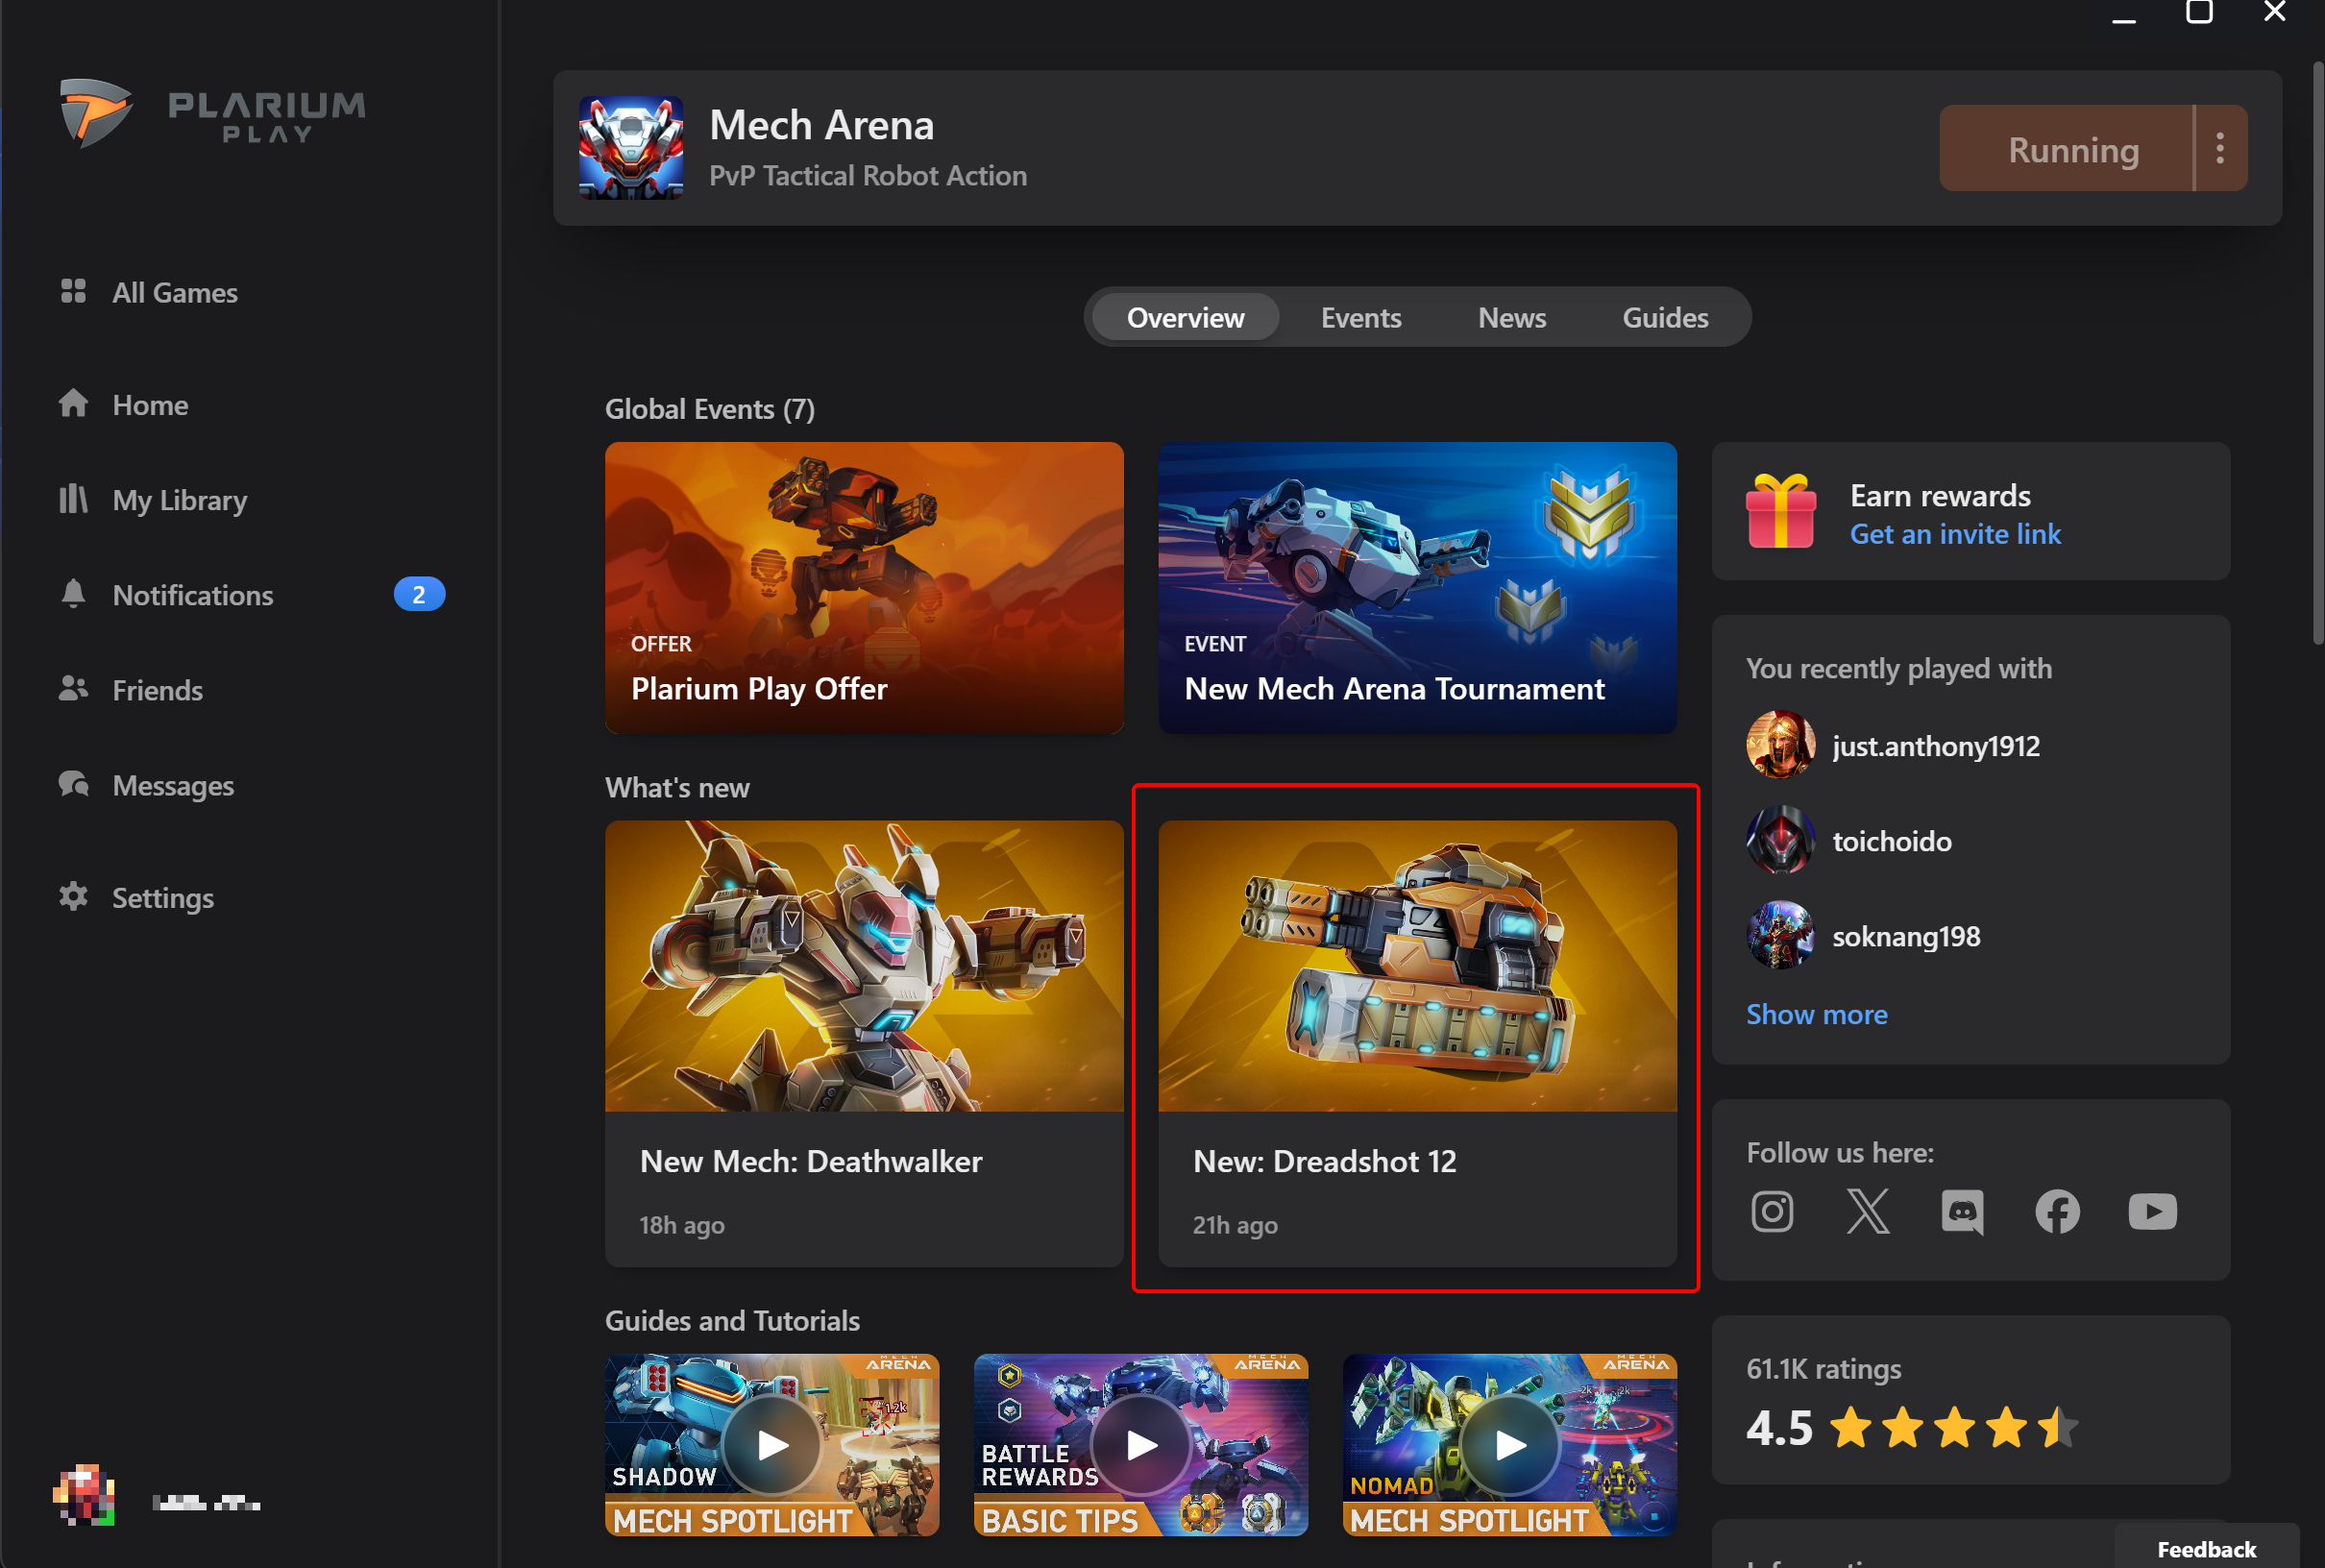The height and width of the screenshot is (1568, 2325).
Task: Play the Nomad Mech Spotlight video
Action: click(1510, 1444)
